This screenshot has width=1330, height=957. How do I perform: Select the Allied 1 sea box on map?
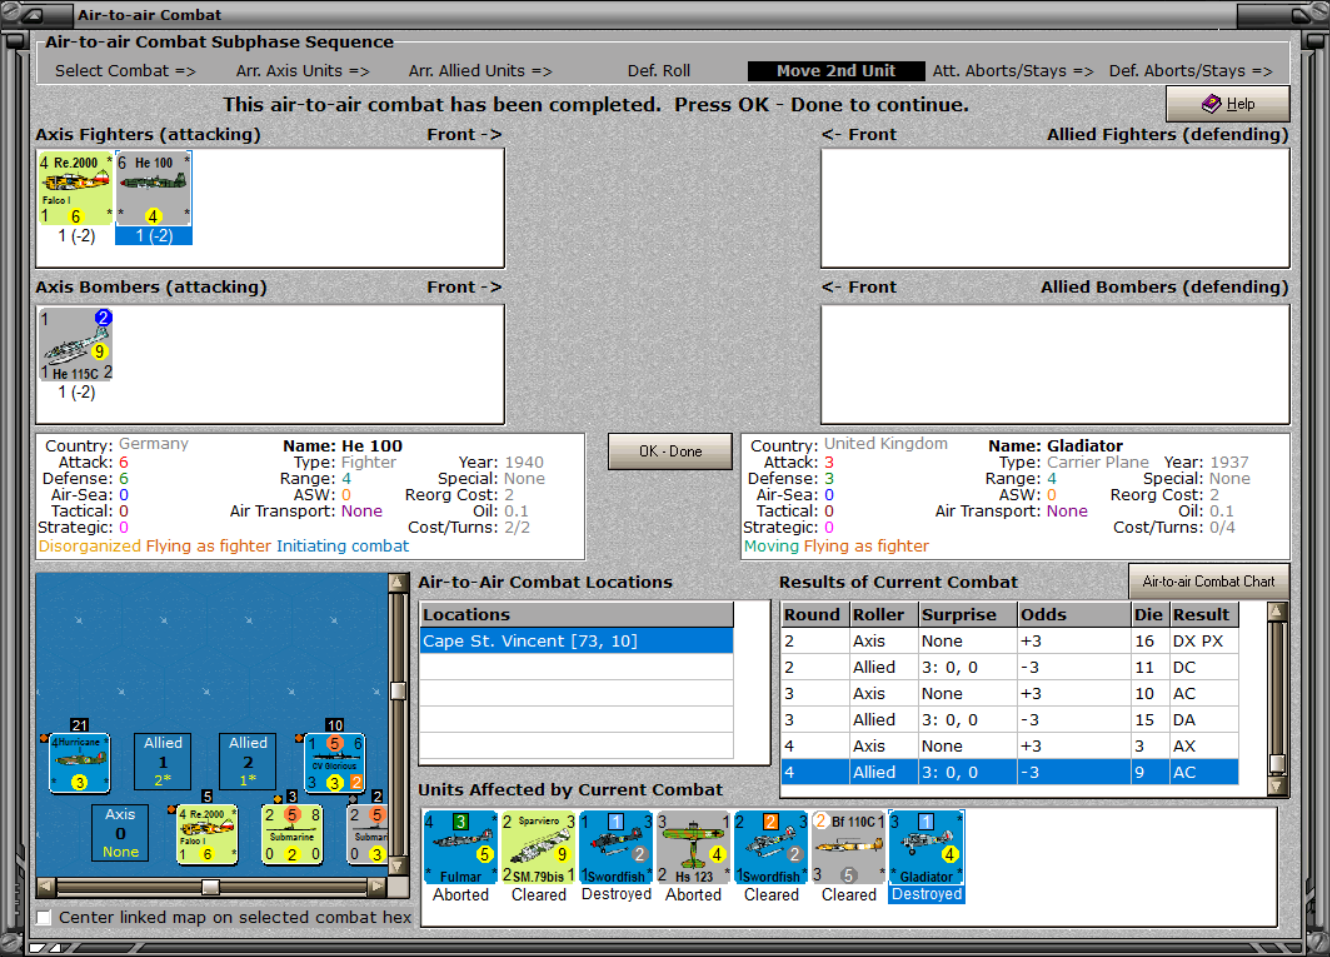pos(163,761)
